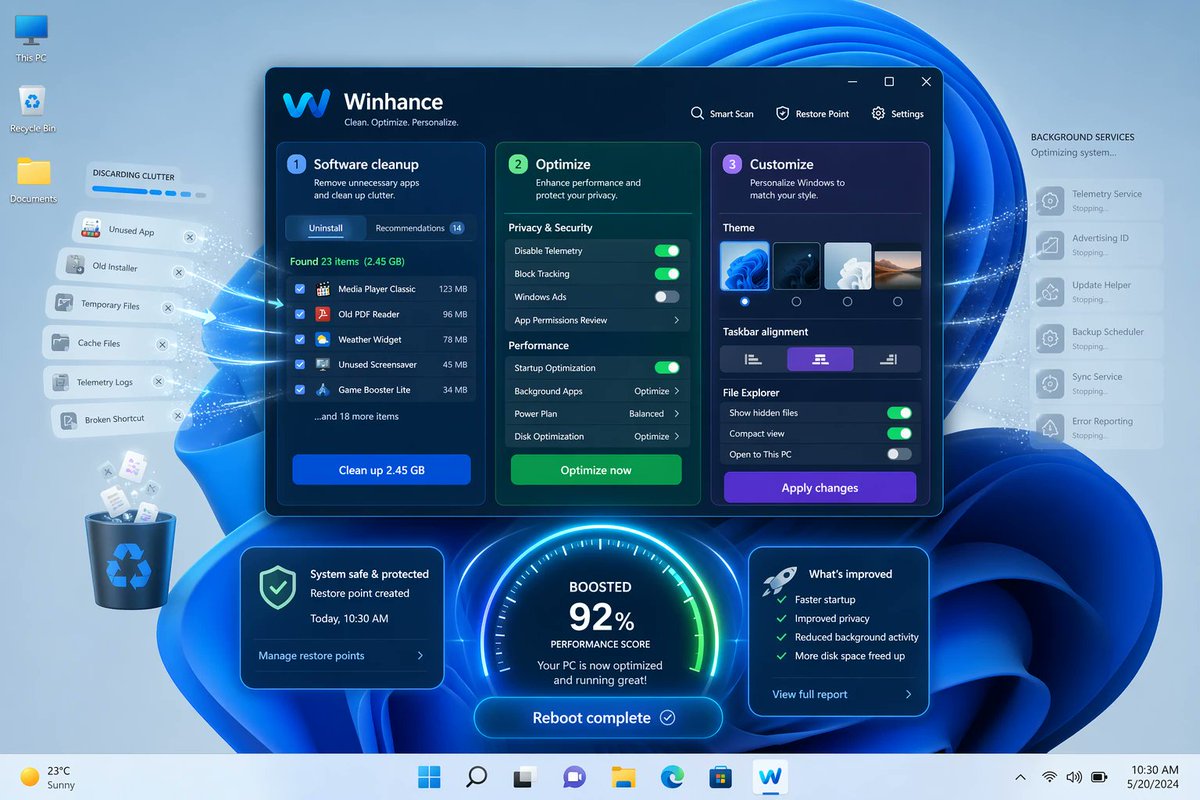Open the Winhance app in taskbar
This screenshot has width=1200, height=800.
[x=770, y=776]
